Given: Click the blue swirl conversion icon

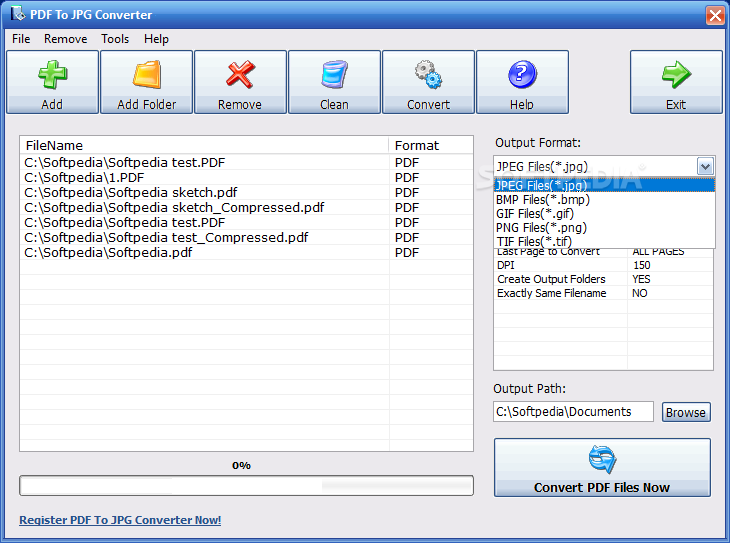Looking at the screenshot, I should [x=602, y=459].
